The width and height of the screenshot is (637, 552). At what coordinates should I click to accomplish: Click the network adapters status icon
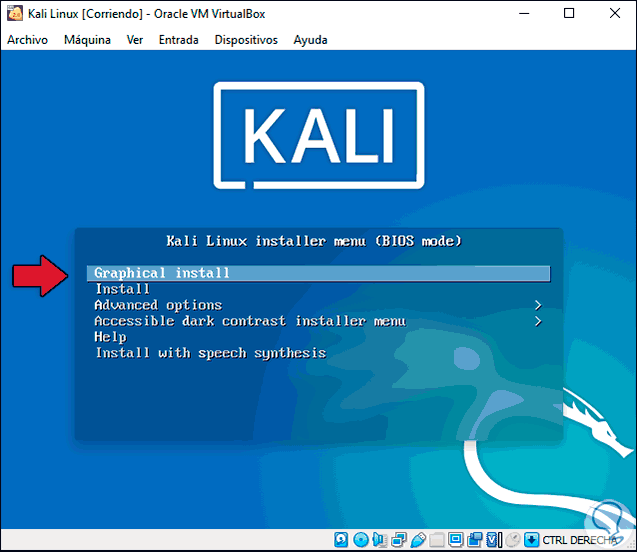point(399,540)
